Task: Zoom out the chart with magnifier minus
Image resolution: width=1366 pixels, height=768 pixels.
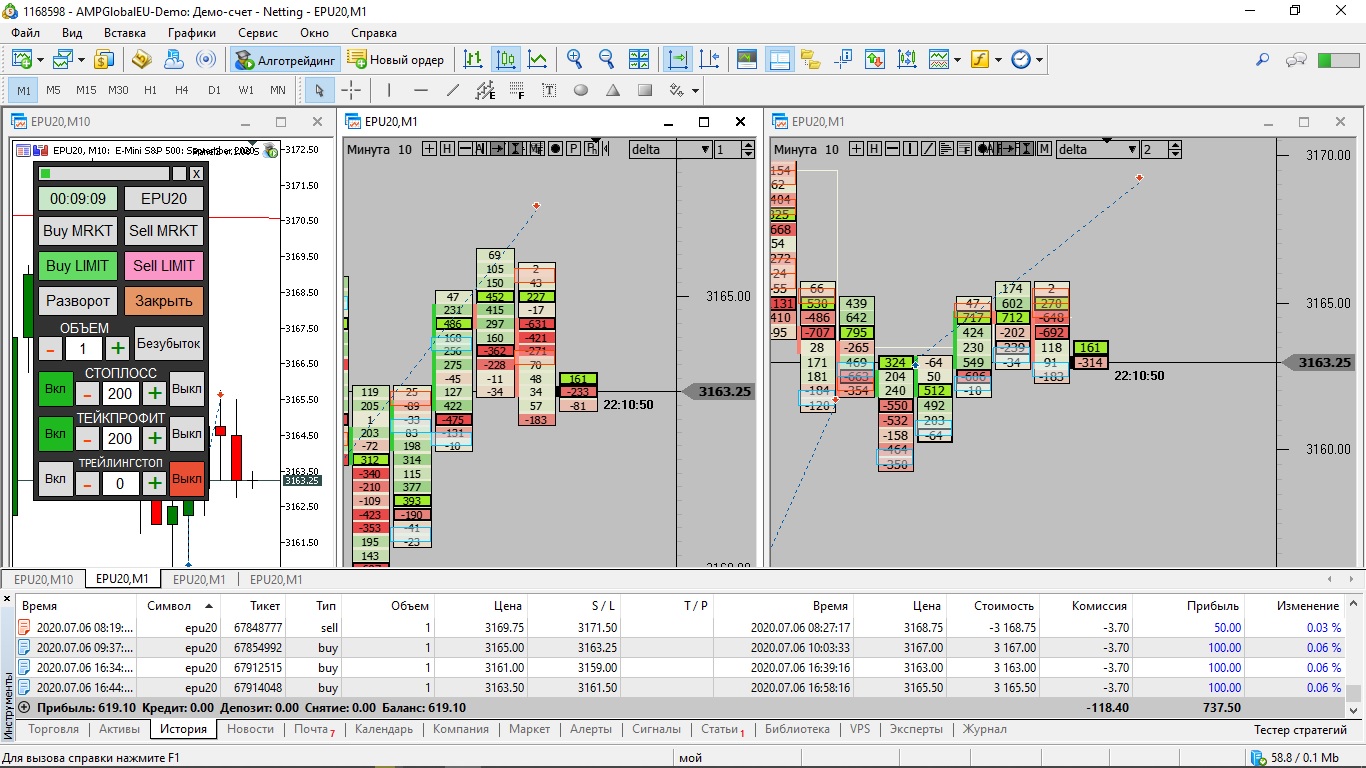Action: tap(606, 59)
